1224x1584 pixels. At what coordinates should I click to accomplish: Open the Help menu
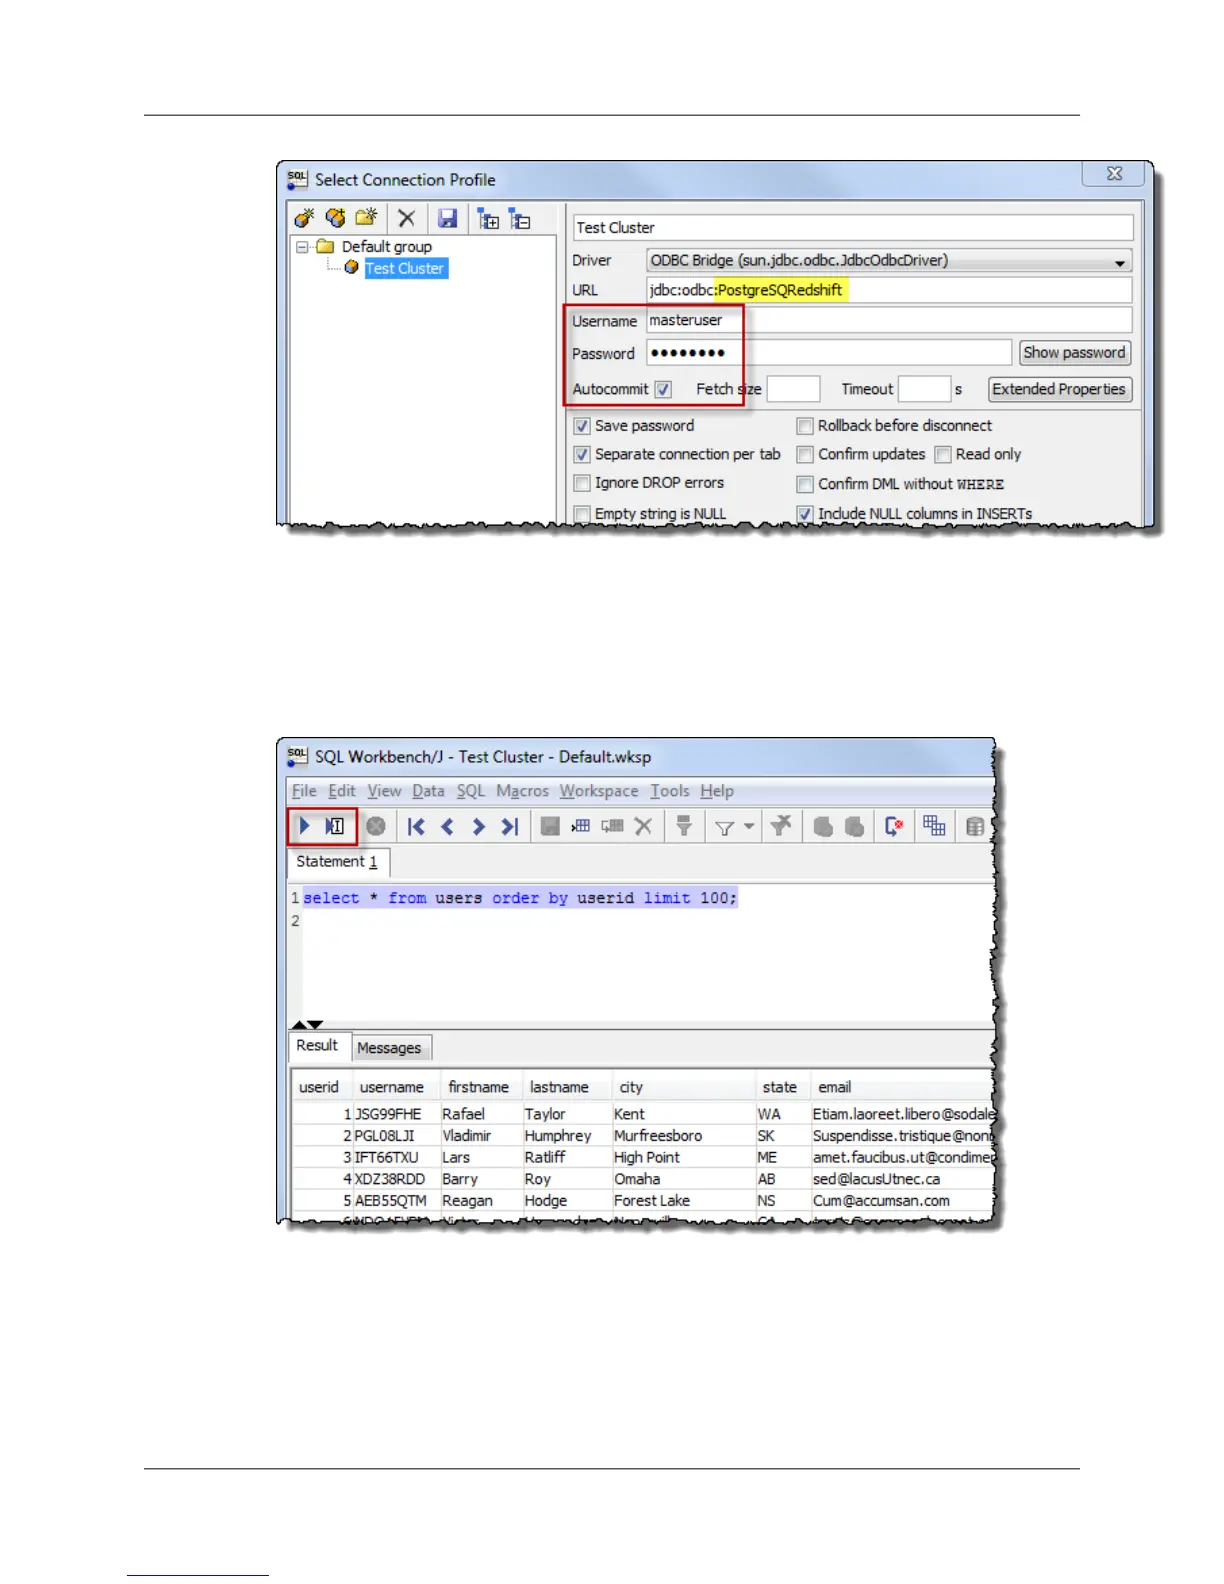[x=717, y=790]
